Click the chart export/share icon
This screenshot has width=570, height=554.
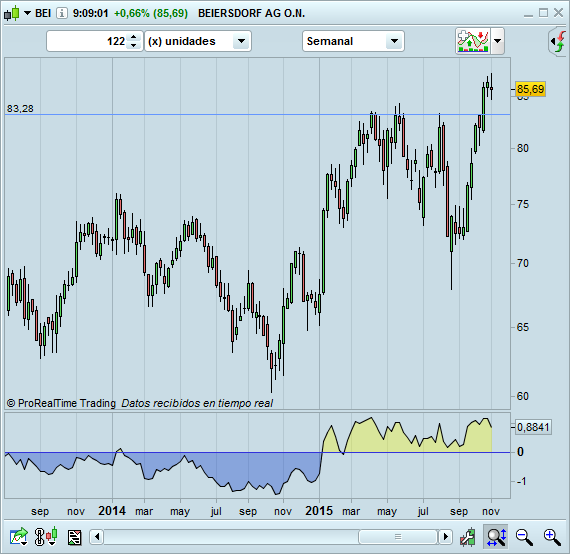point(19,537)
